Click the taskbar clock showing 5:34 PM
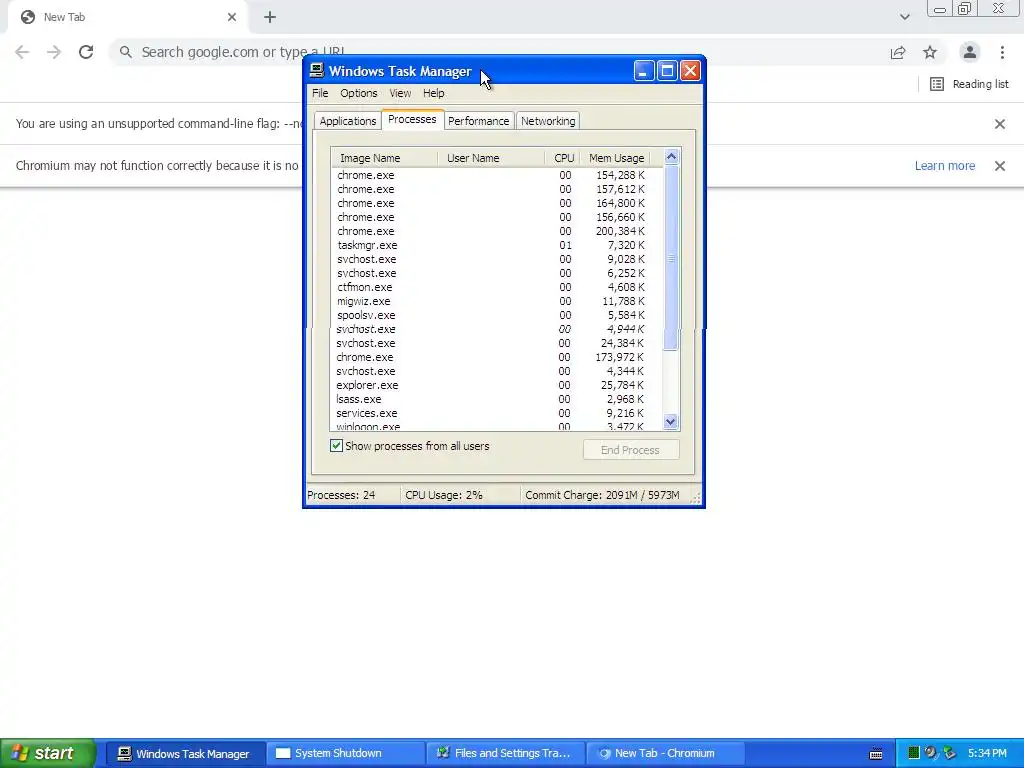The height and width of the screenshot is (768, 1024). click(x=987, y=754)
